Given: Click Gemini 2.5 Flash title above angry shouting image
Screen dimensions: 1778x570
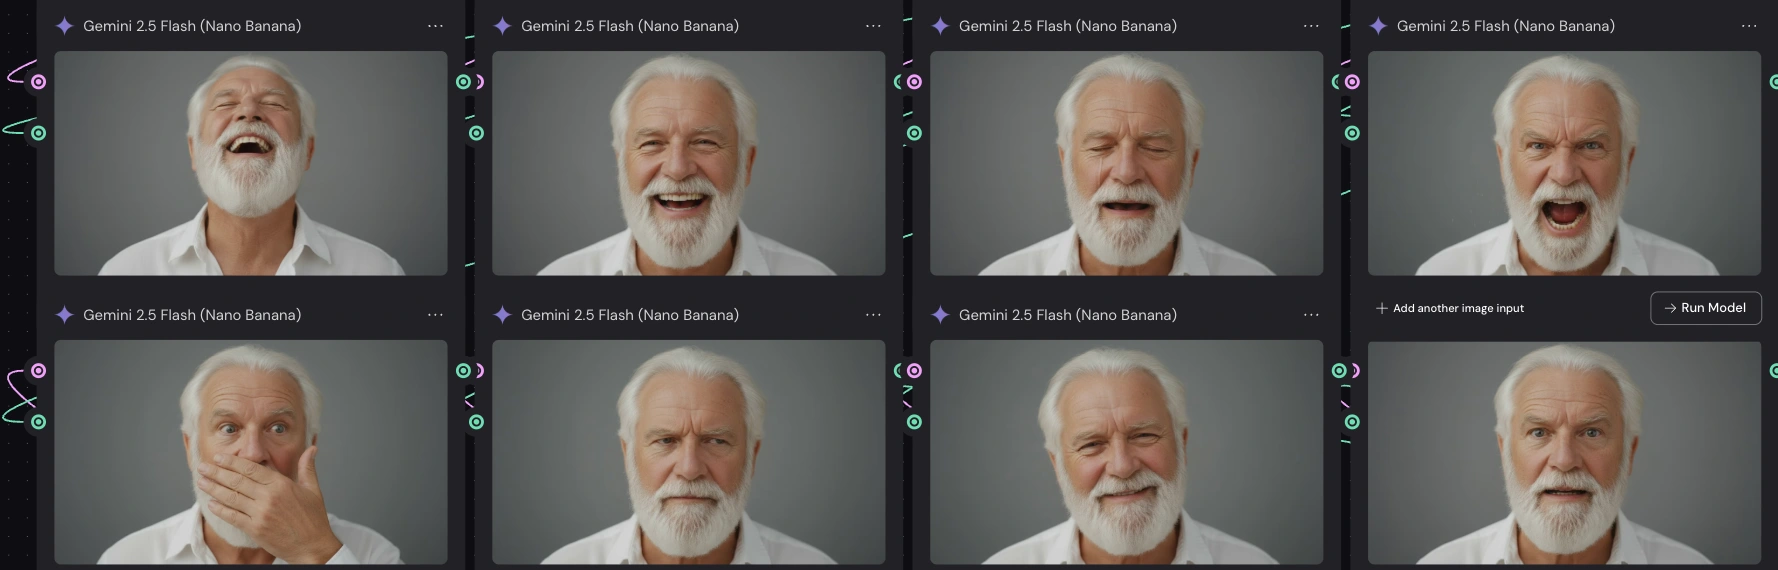Looking at the screenshot, I should pyautogui.click(x=1506, y=26).
